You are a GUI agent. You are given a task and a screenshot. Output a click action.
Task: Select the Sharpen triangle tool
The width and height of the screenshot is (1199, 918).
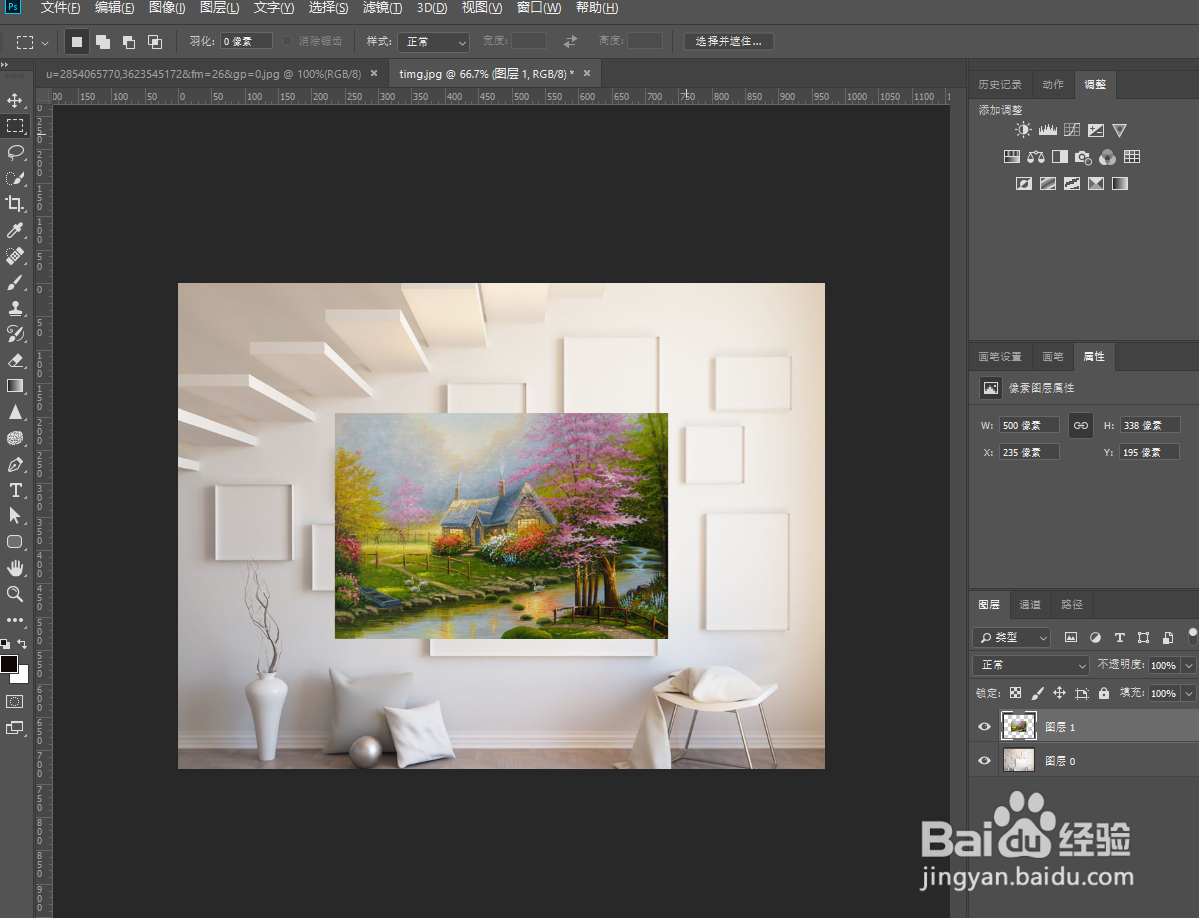tap(15, 412)
